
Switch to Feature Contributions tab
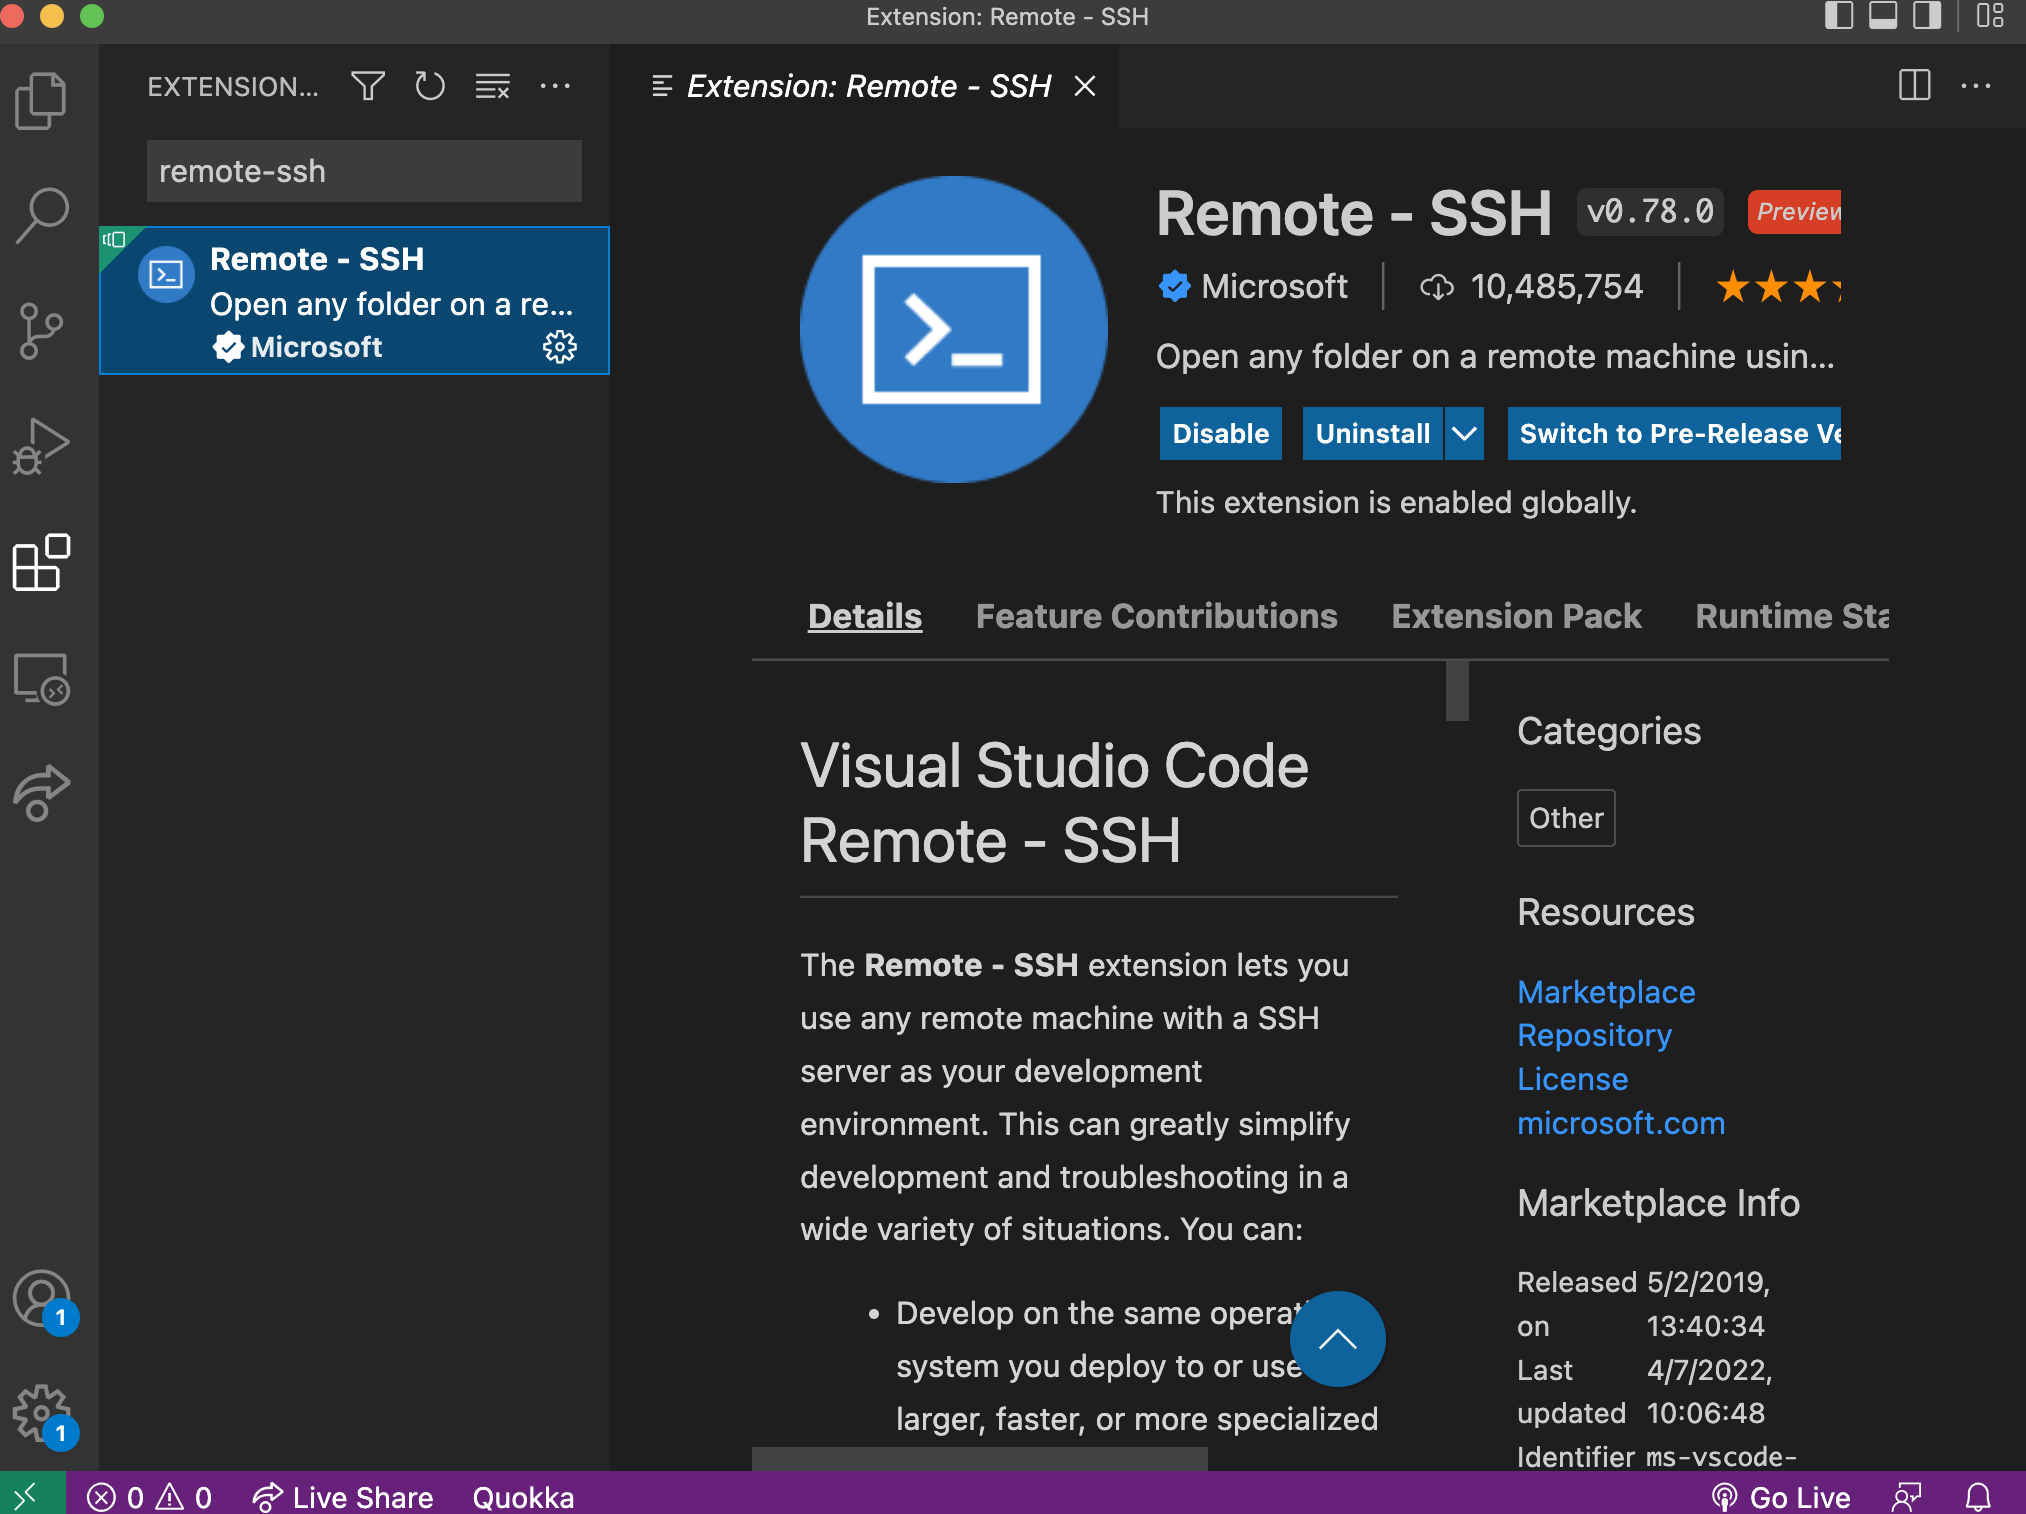click(x=1156, y=616)
